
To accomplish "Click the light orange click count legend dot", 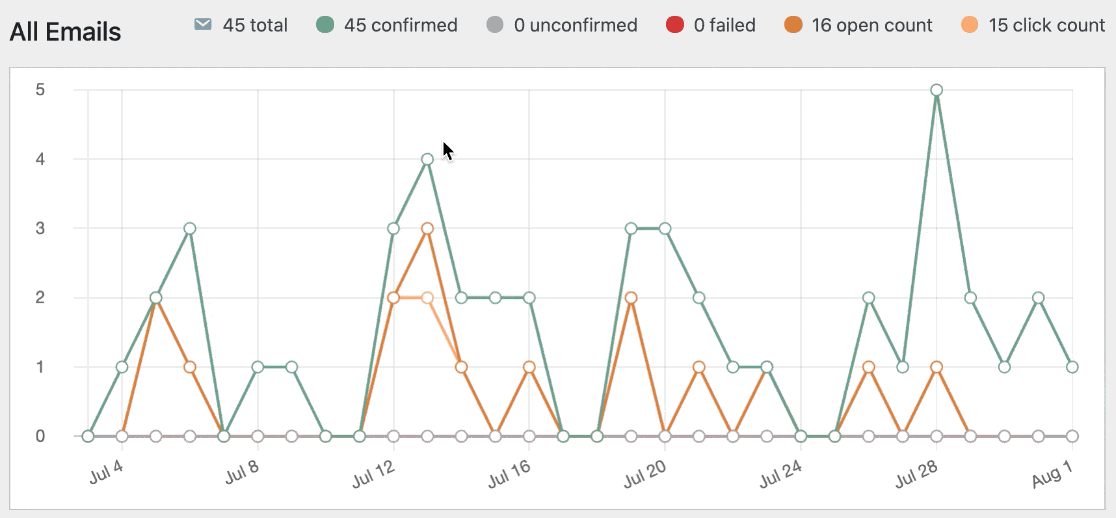I will tap(969, 24).
